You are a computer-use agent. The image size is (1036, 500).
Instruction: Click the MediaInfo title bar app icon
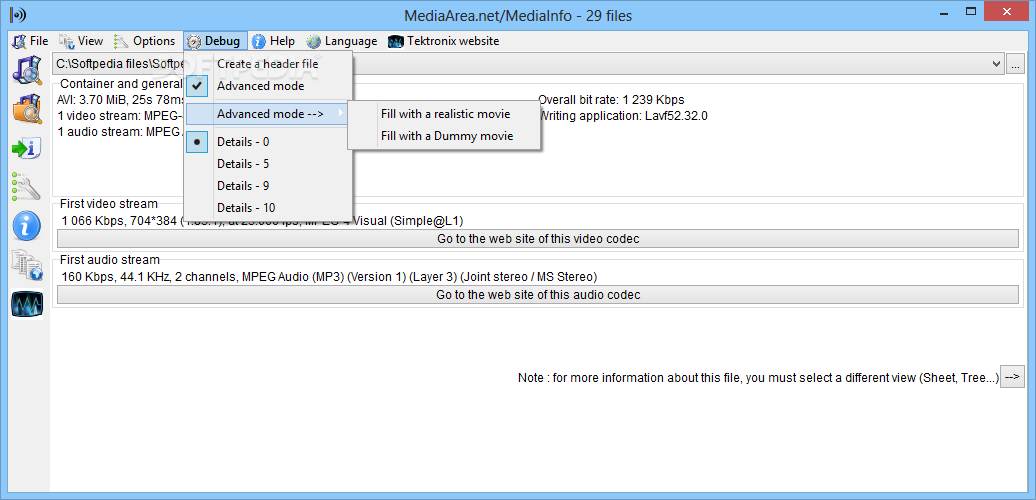(x=18, y=15)
